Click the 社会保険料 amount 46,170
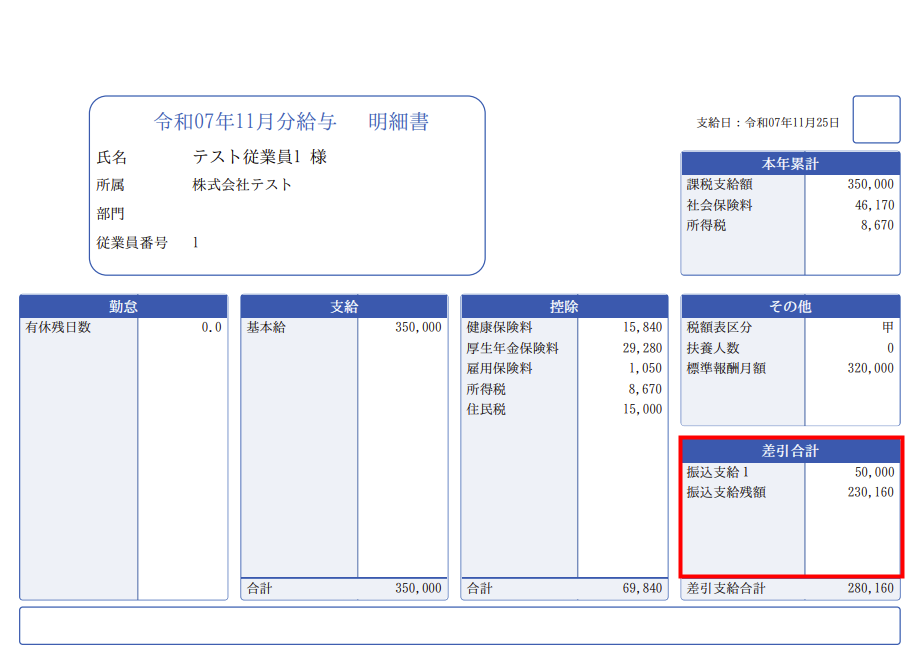The height and width of the screenshot is (649, 918). click(x=873, y=205)
